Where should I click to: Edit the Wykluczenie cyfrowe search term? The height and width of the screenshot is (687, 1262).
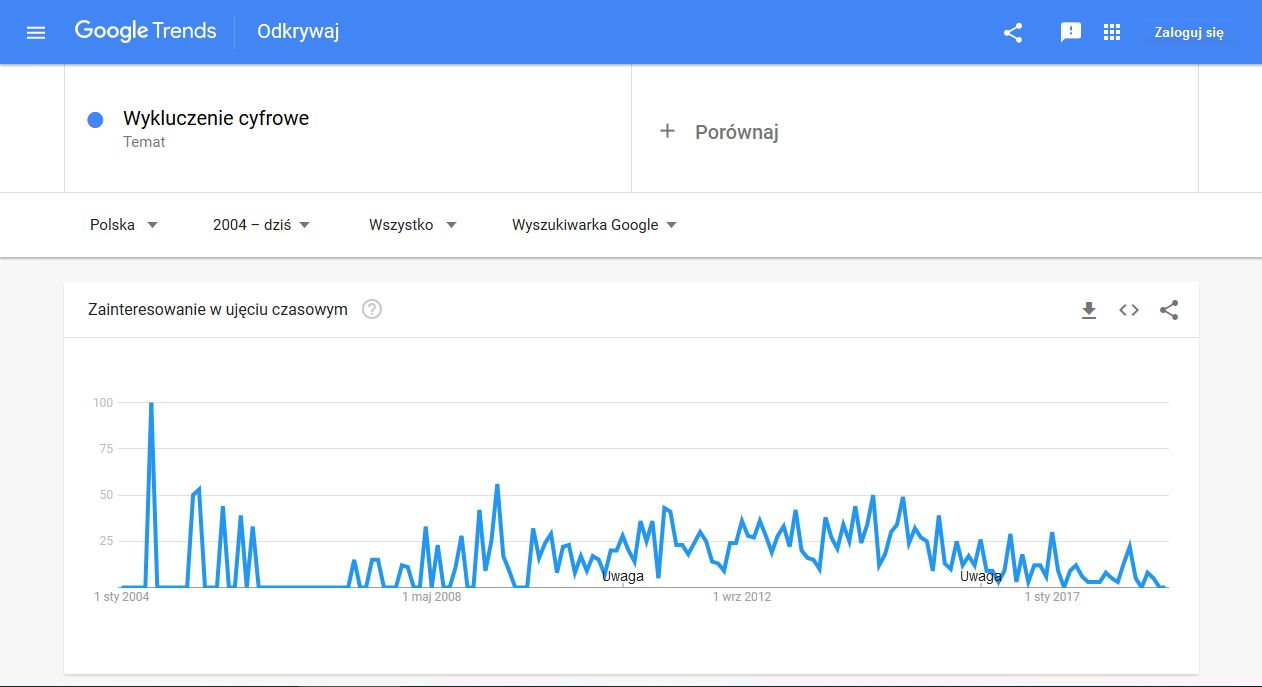[x=216, y=119]
